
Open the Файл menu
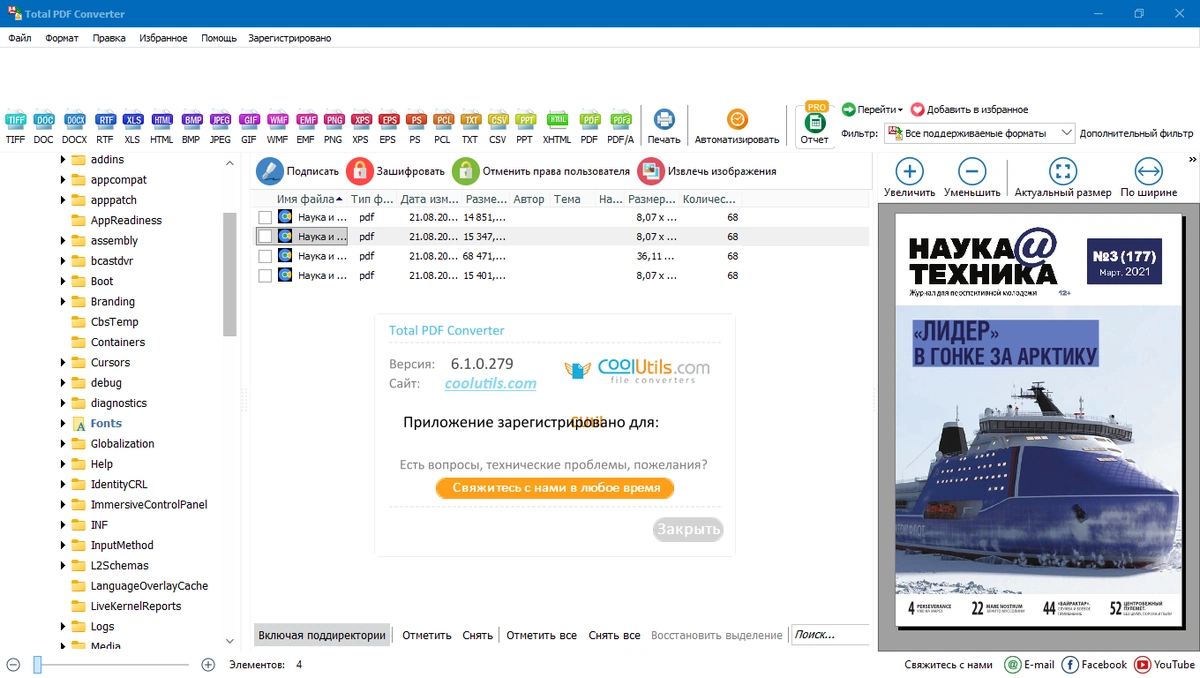click(20, 38)
